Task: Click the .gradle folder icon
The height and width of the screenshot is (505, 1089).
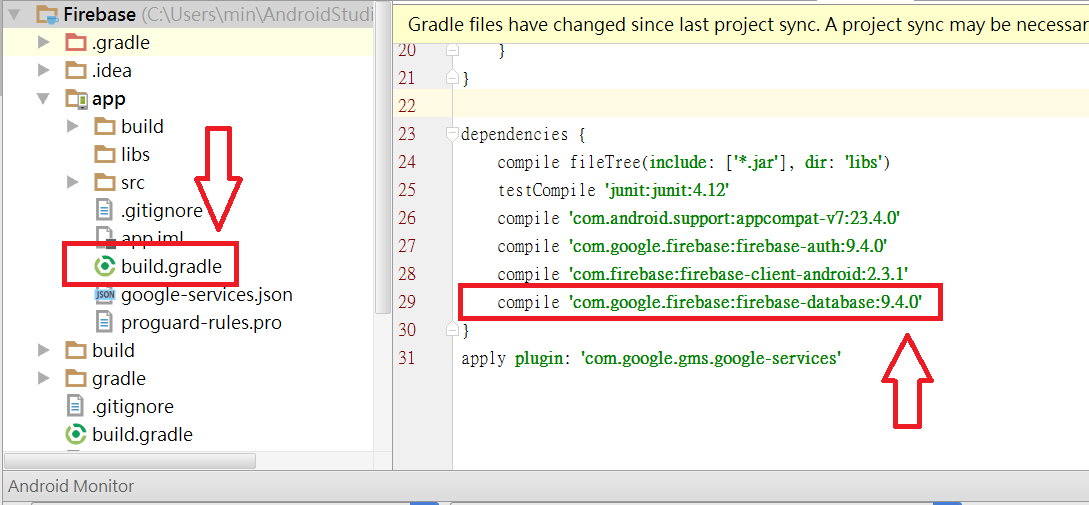Action: pos(75,42)
